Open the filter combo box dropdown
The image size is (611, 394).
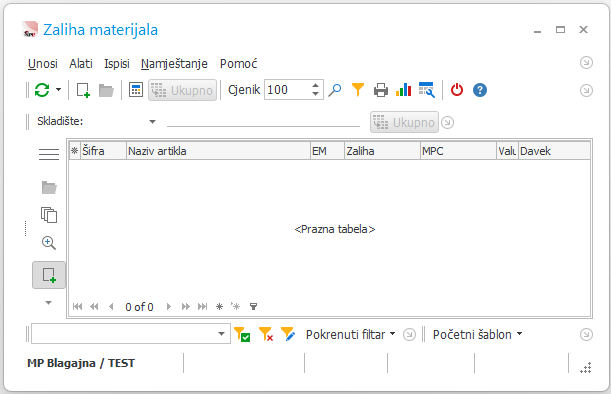tap(221, 334)
